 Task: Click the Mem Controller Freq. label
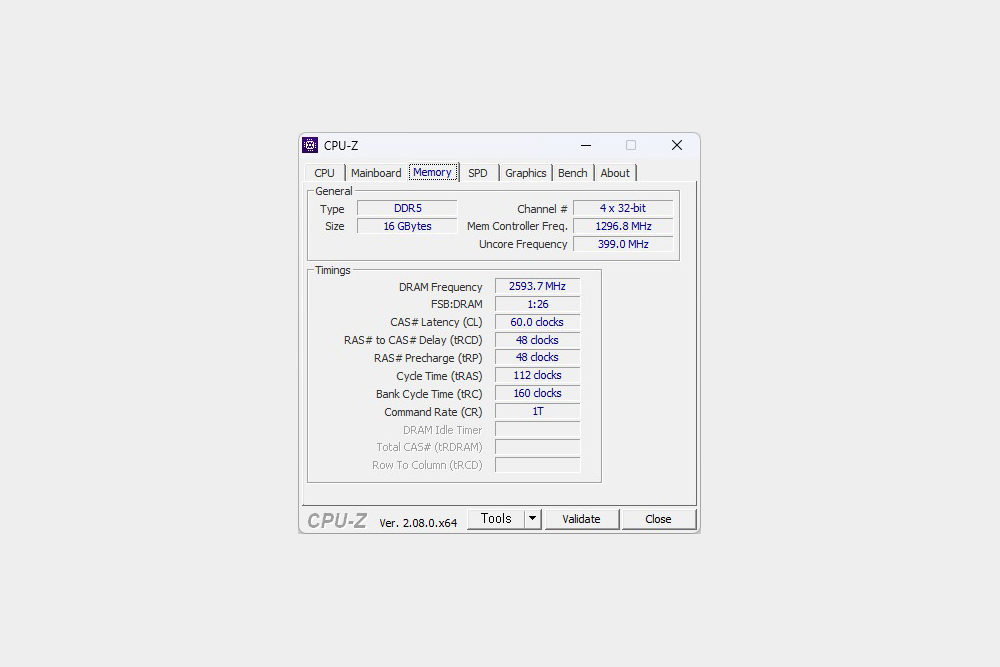point(517,226)
